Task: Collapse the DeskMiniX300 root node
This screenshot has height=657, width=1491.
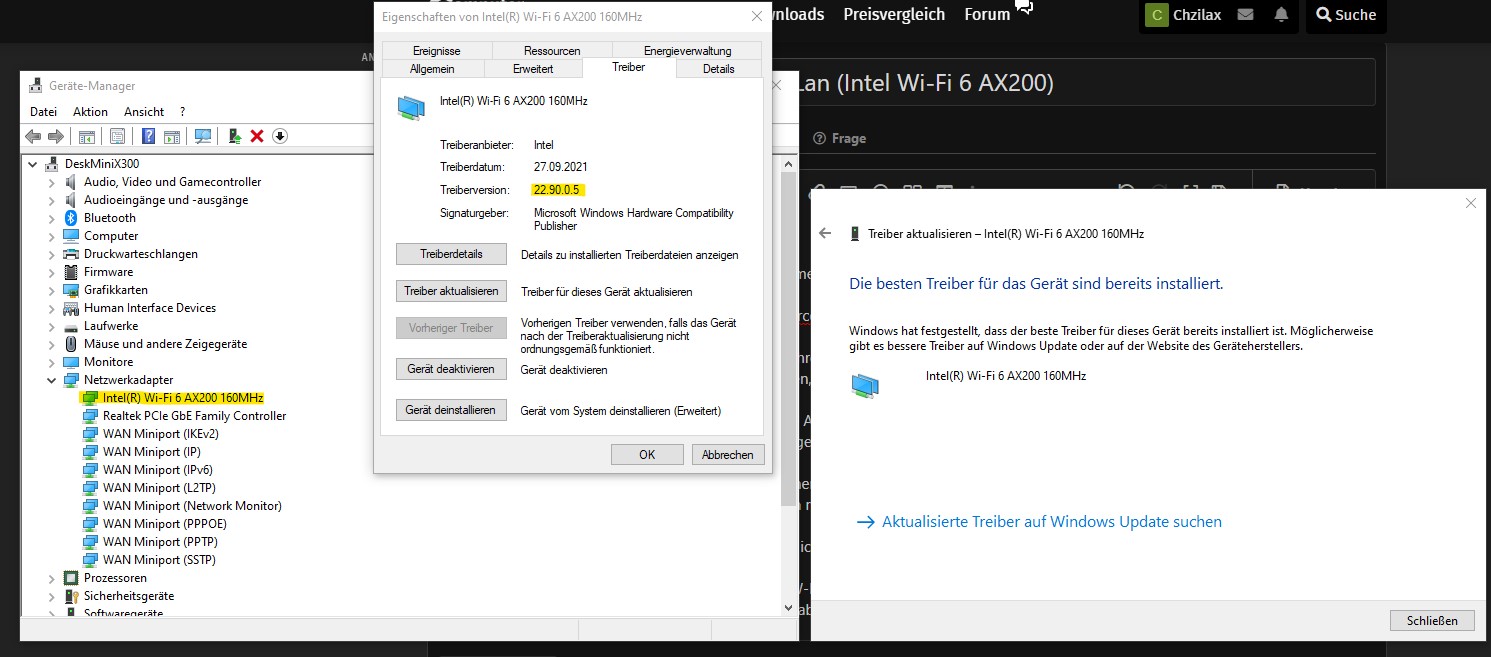Action: [x=33, y=164]
